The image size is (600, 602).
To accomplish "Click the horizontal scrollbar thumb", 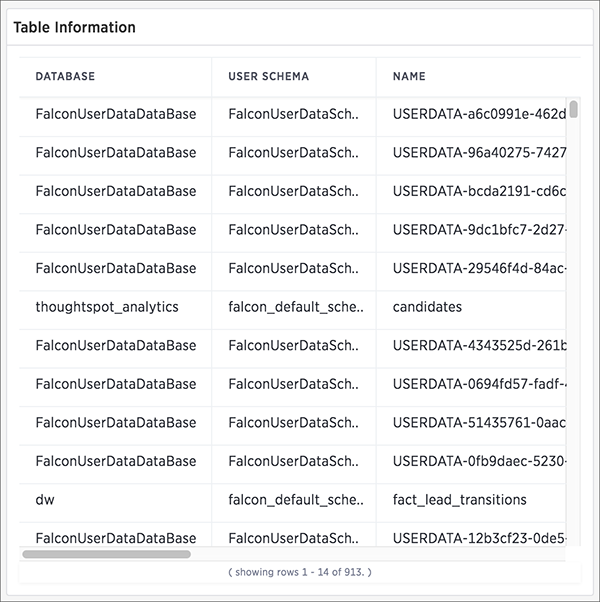I will point(106,554).
